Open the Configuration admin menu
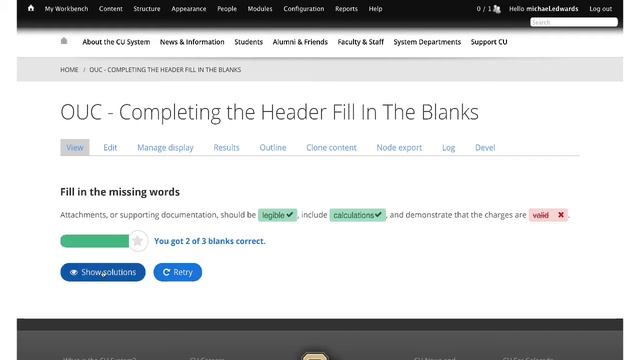 click(304, 9)
